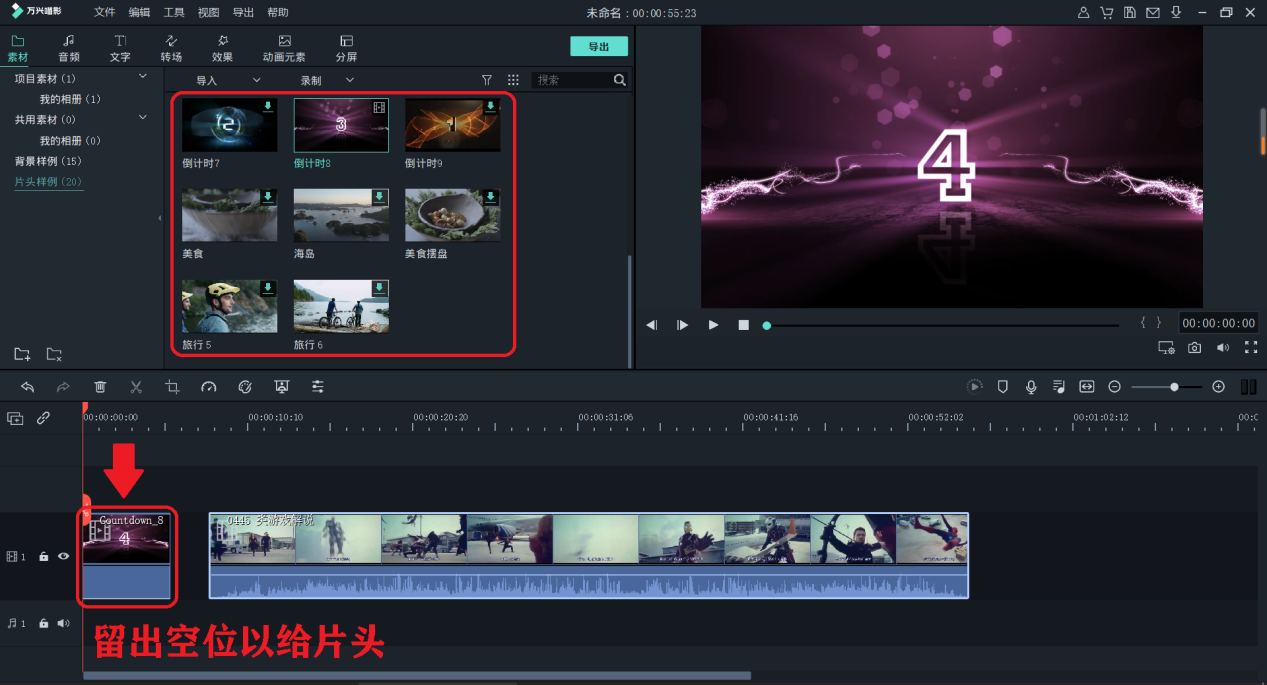Screen dimensions: 1267x685
Task: Collapse the 项目素材 tree section
Action: coord(142,77)
